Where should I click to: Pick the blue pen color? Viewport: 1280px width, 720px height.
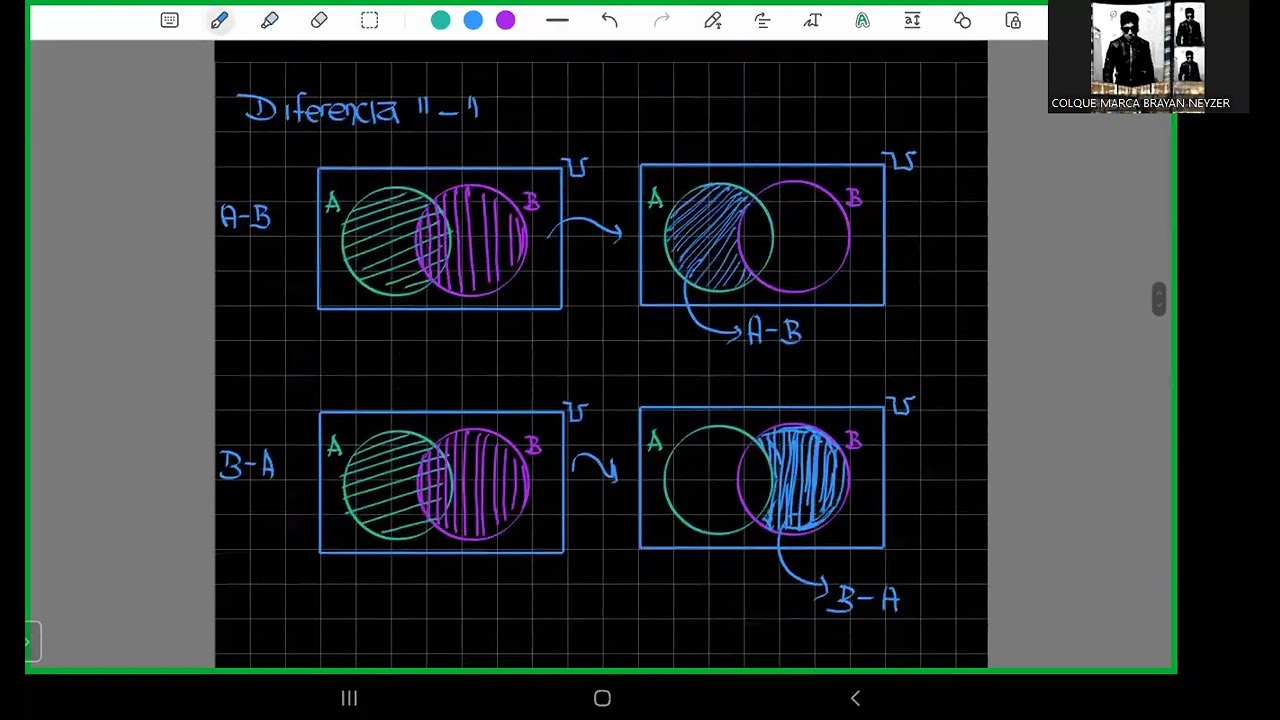[473, 20]
